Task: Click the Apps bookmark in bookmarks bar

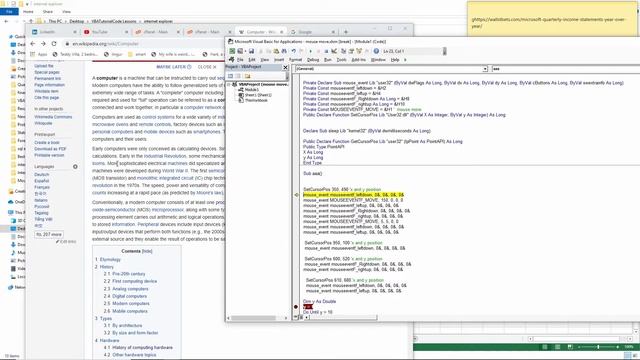Action: tap(40, 54)
